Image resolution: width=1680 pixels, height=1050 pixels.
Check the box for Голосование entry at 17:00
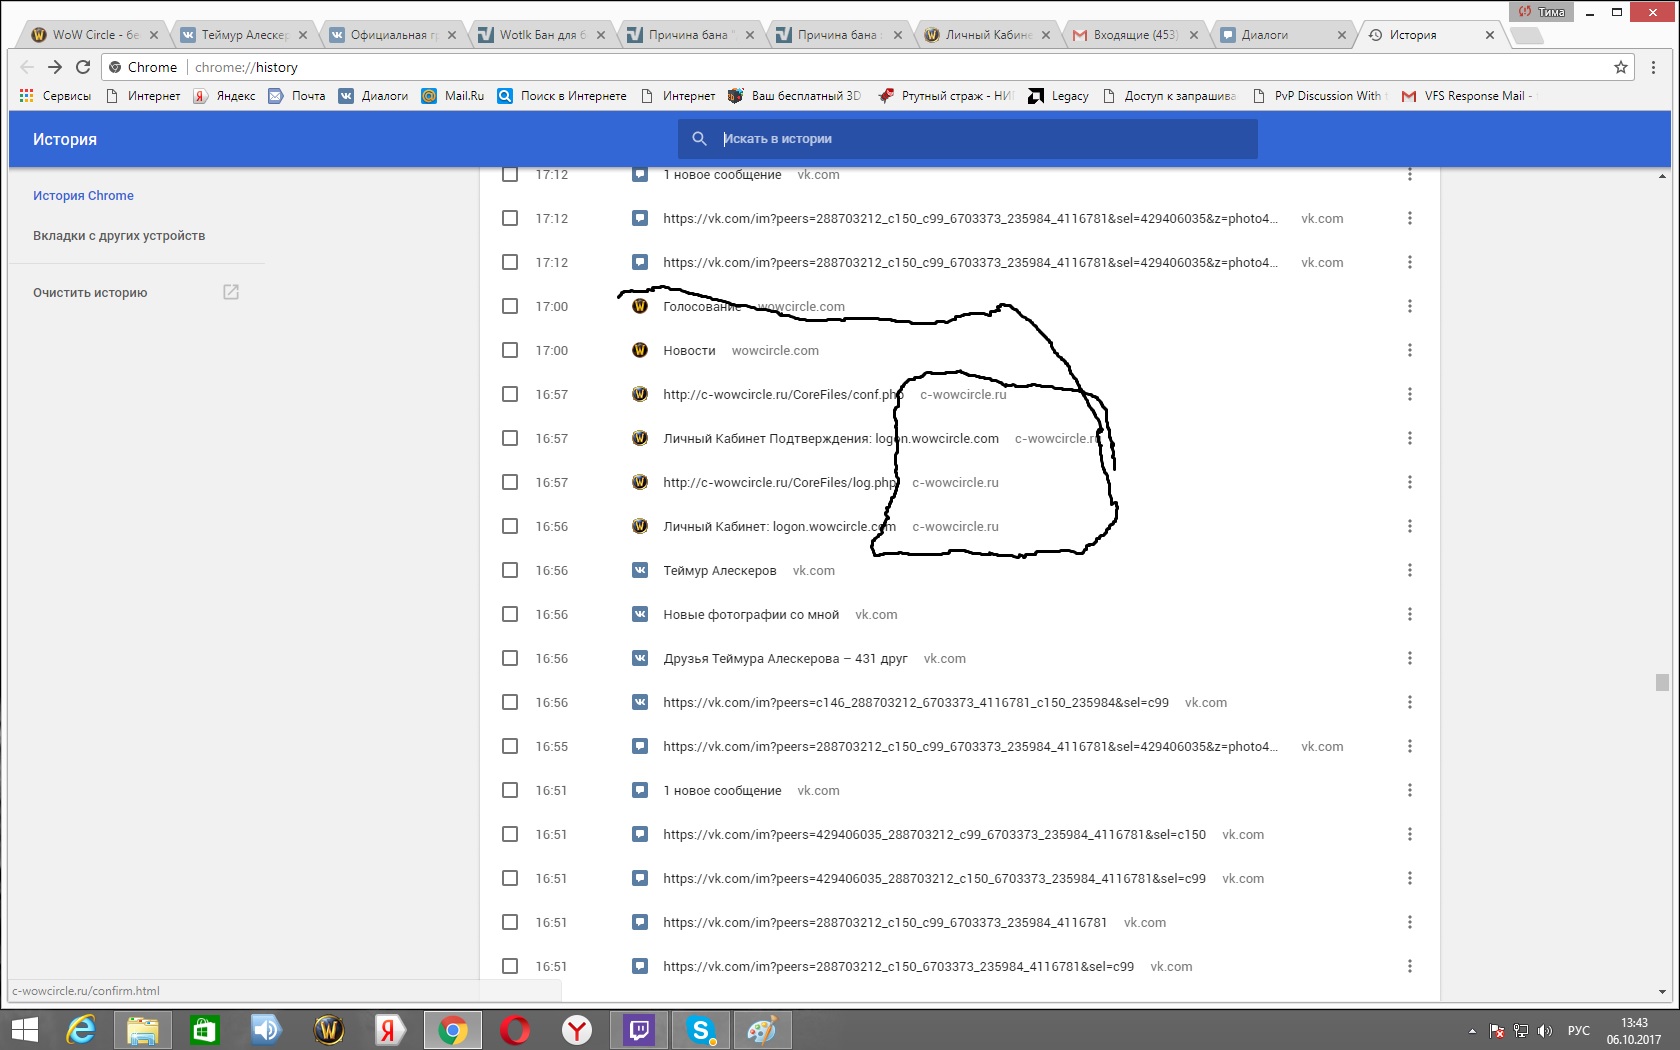coord(510,306)
